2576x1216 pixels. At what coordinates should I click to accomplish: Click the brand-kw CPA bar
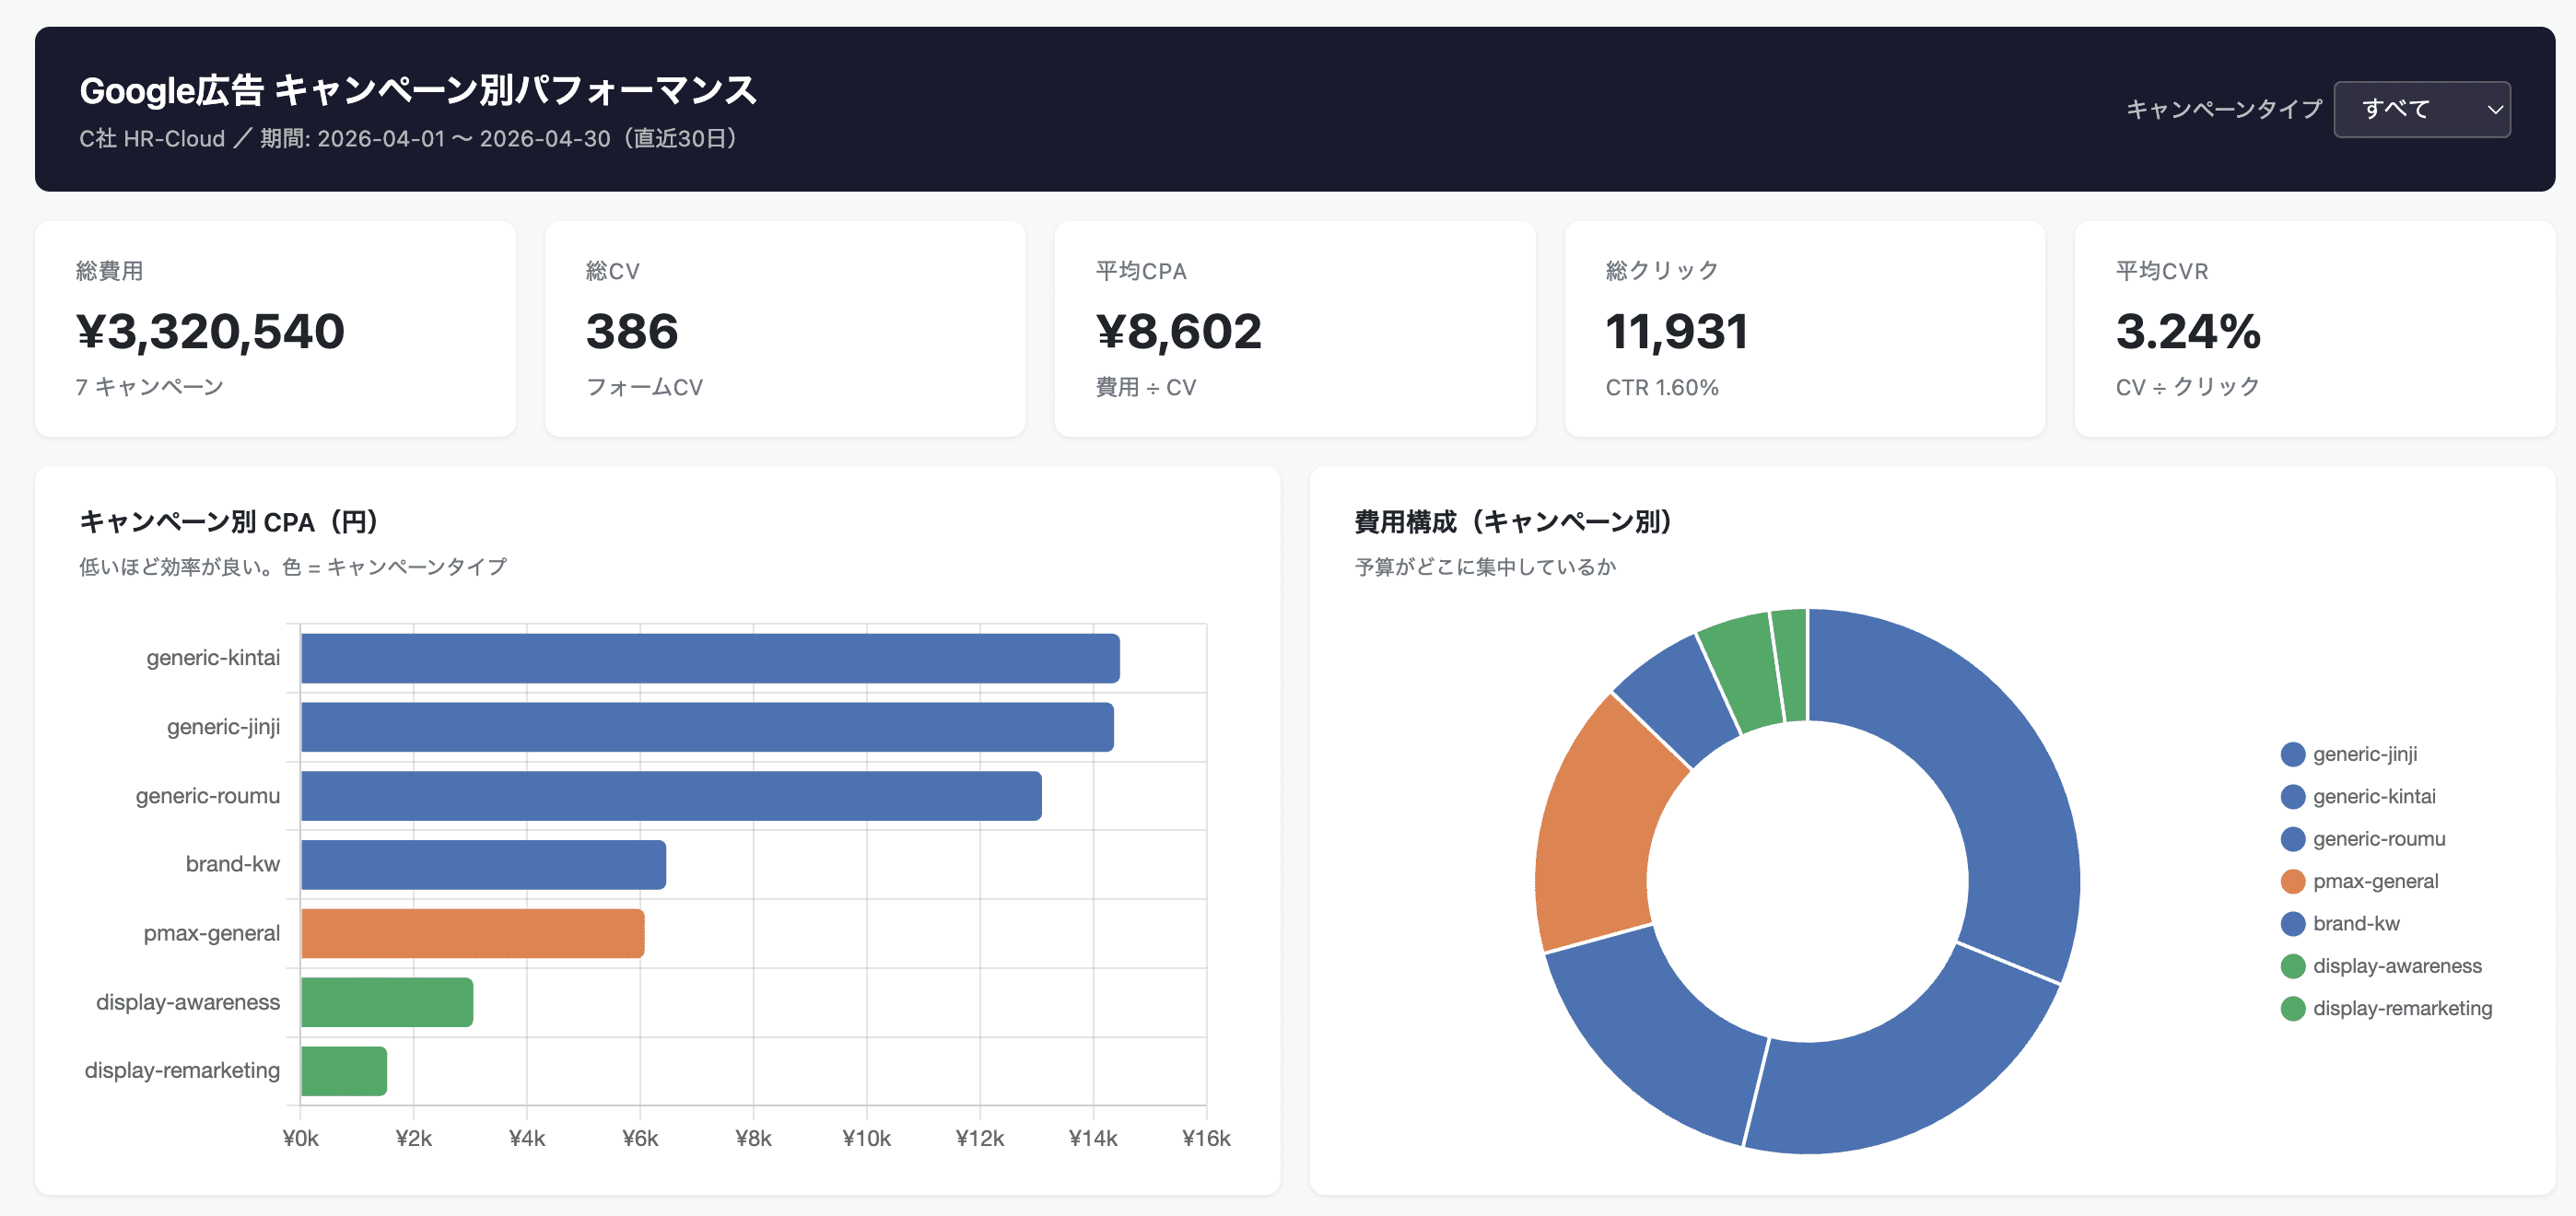pyautogui.click(x=483, y=864)
